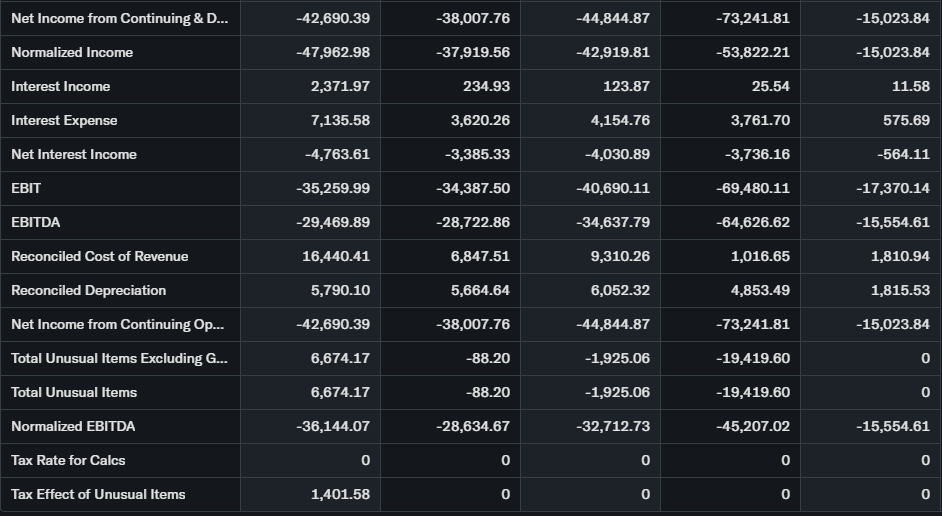Select the -69,480.11 EBIT cell
Screen dimensions: 942x516
coord(753,188)
